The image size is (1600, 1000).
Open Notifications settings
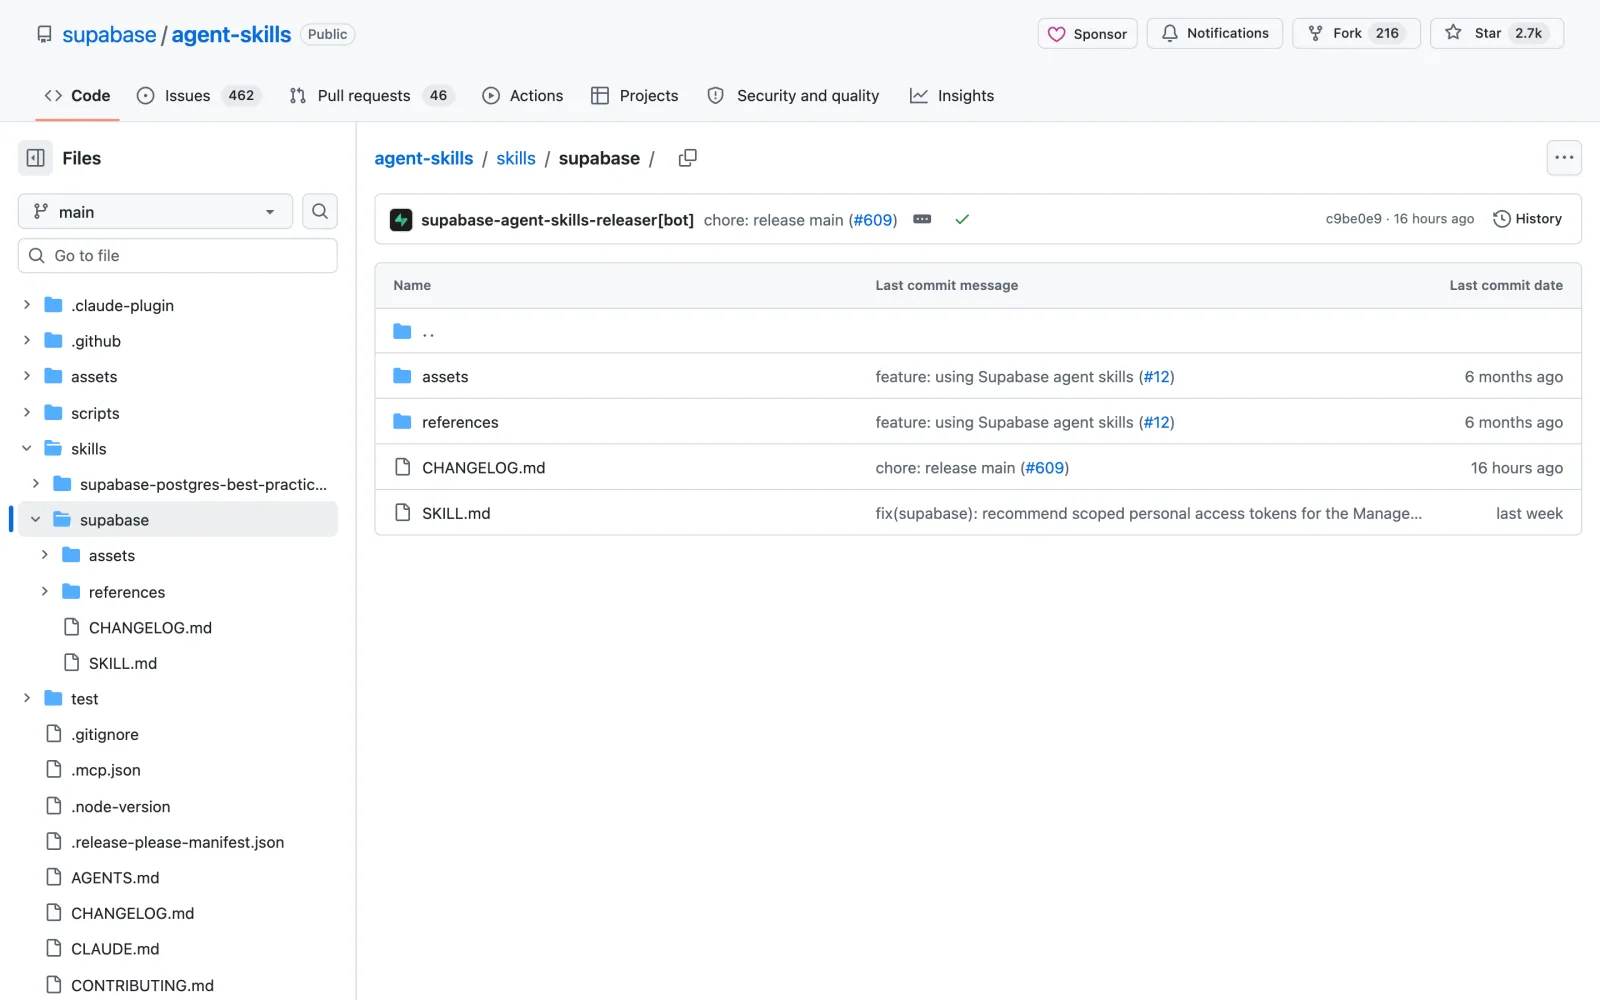click(1215, 33)
